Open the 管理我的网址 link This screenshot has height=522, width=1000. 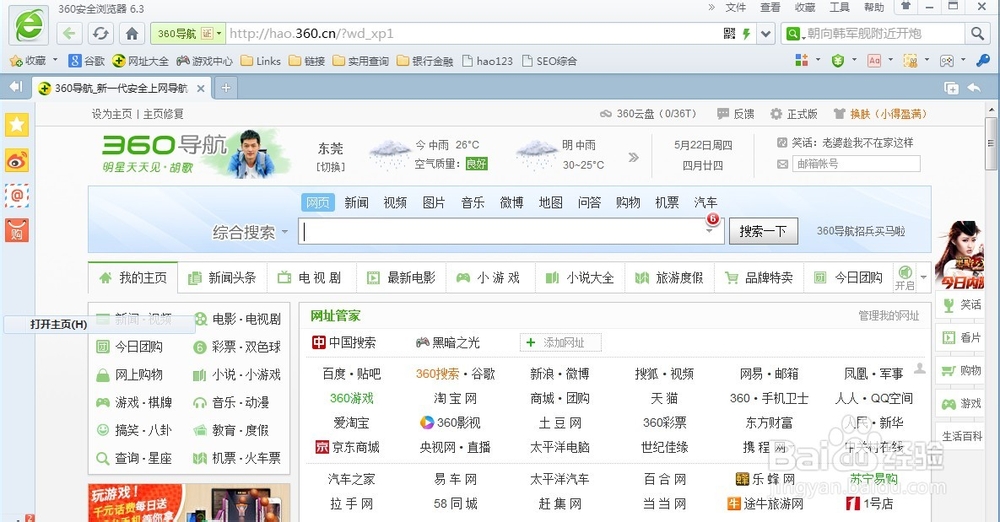[x=888, y=315]
